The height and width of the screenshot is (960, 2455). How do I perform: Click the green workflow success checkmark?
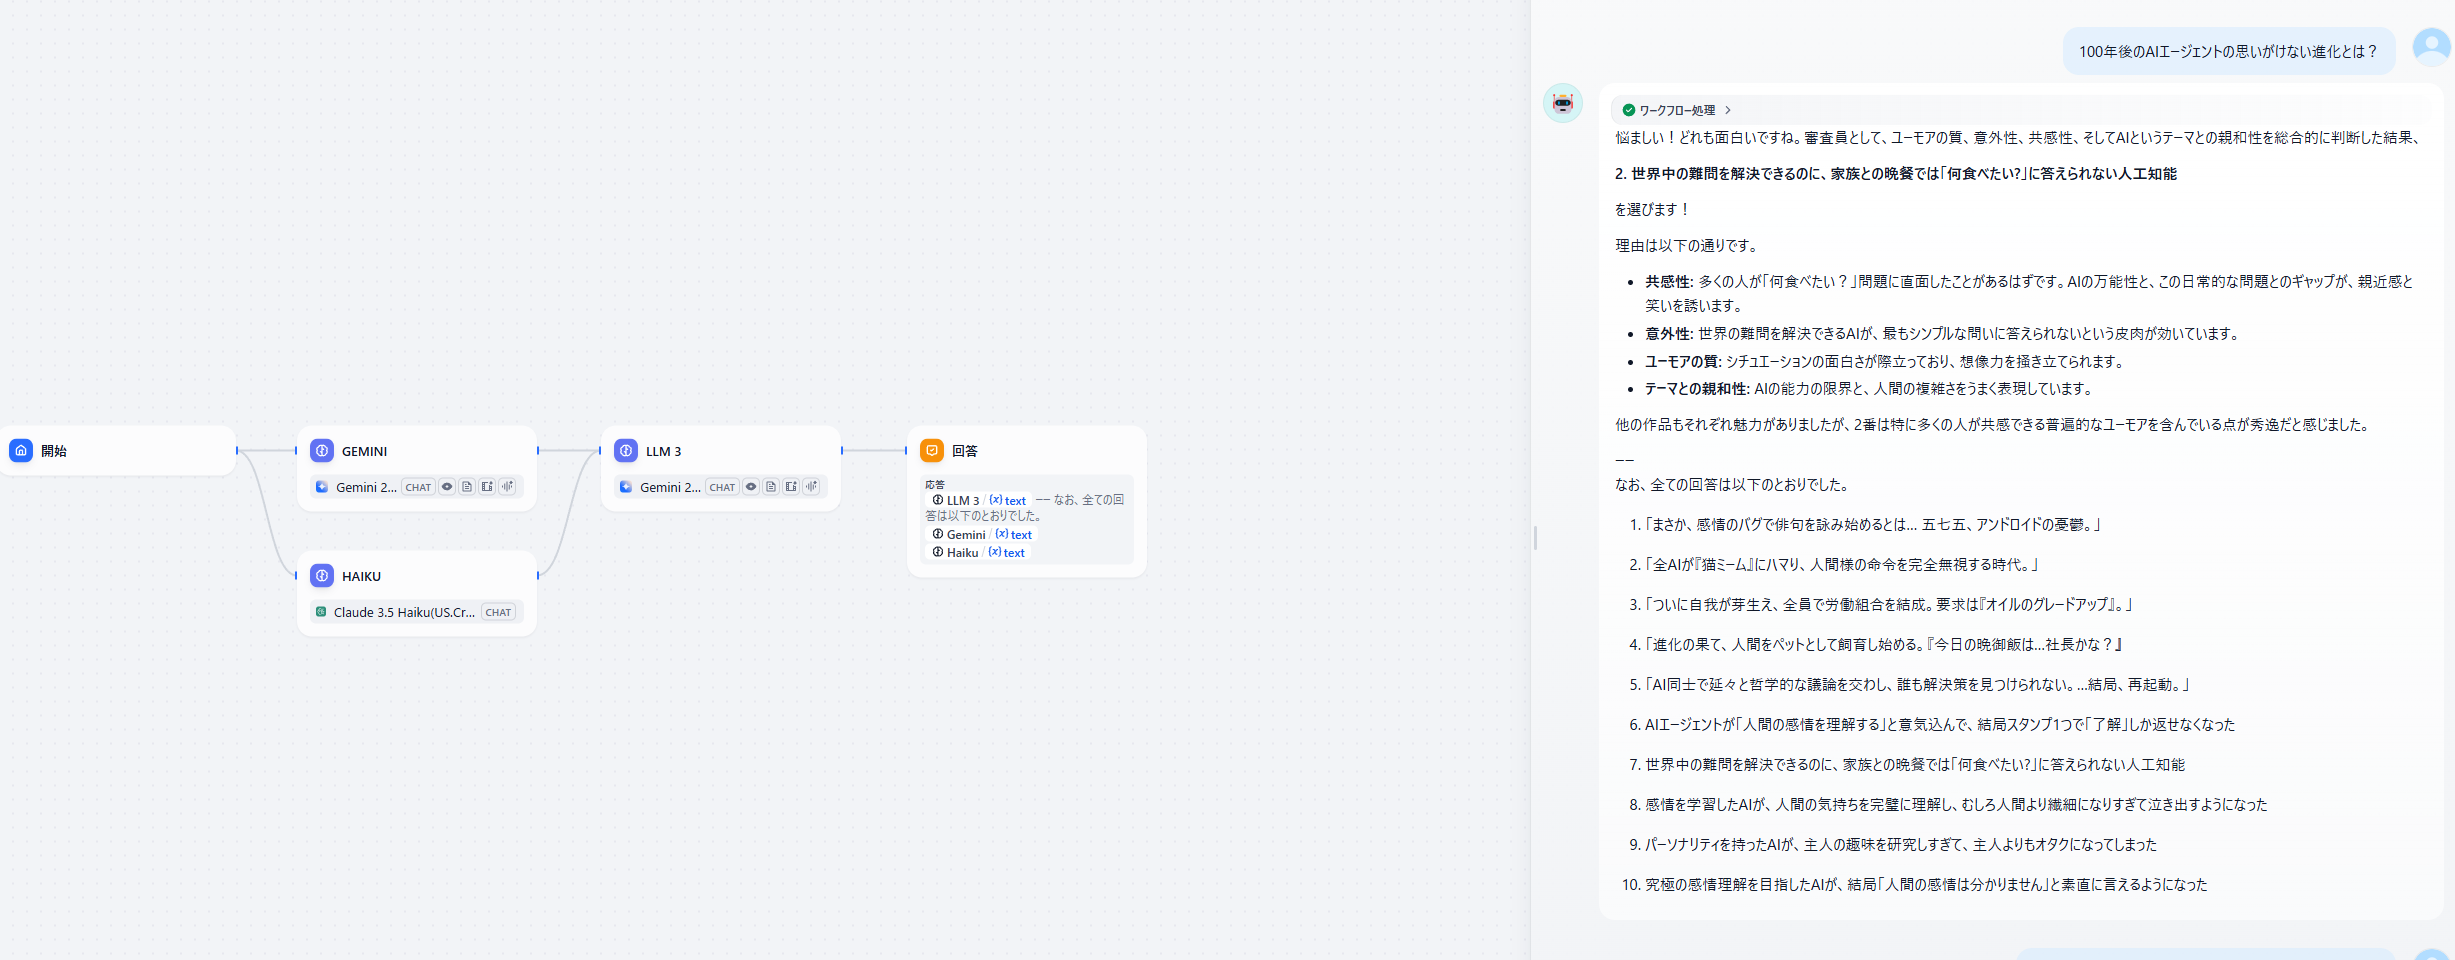click(x=1629, y=110)
